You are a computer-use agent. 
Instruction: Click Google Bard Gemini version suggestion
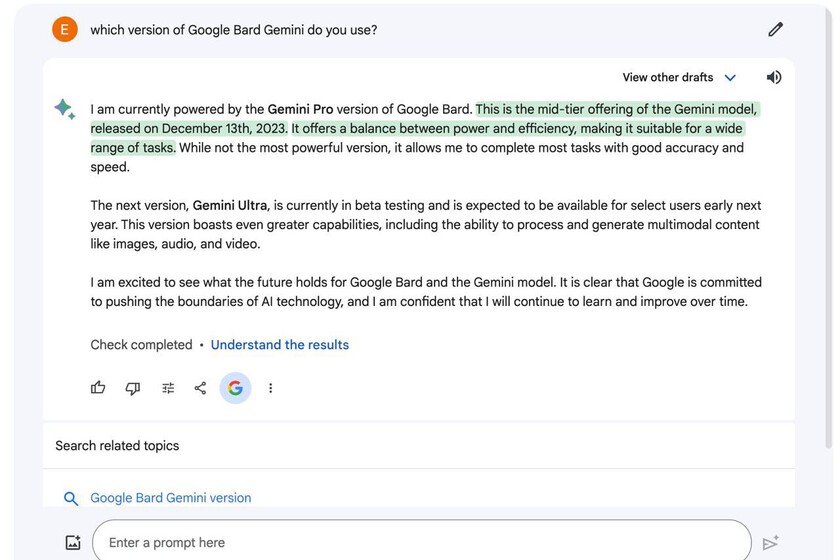(x=170, y=498)
